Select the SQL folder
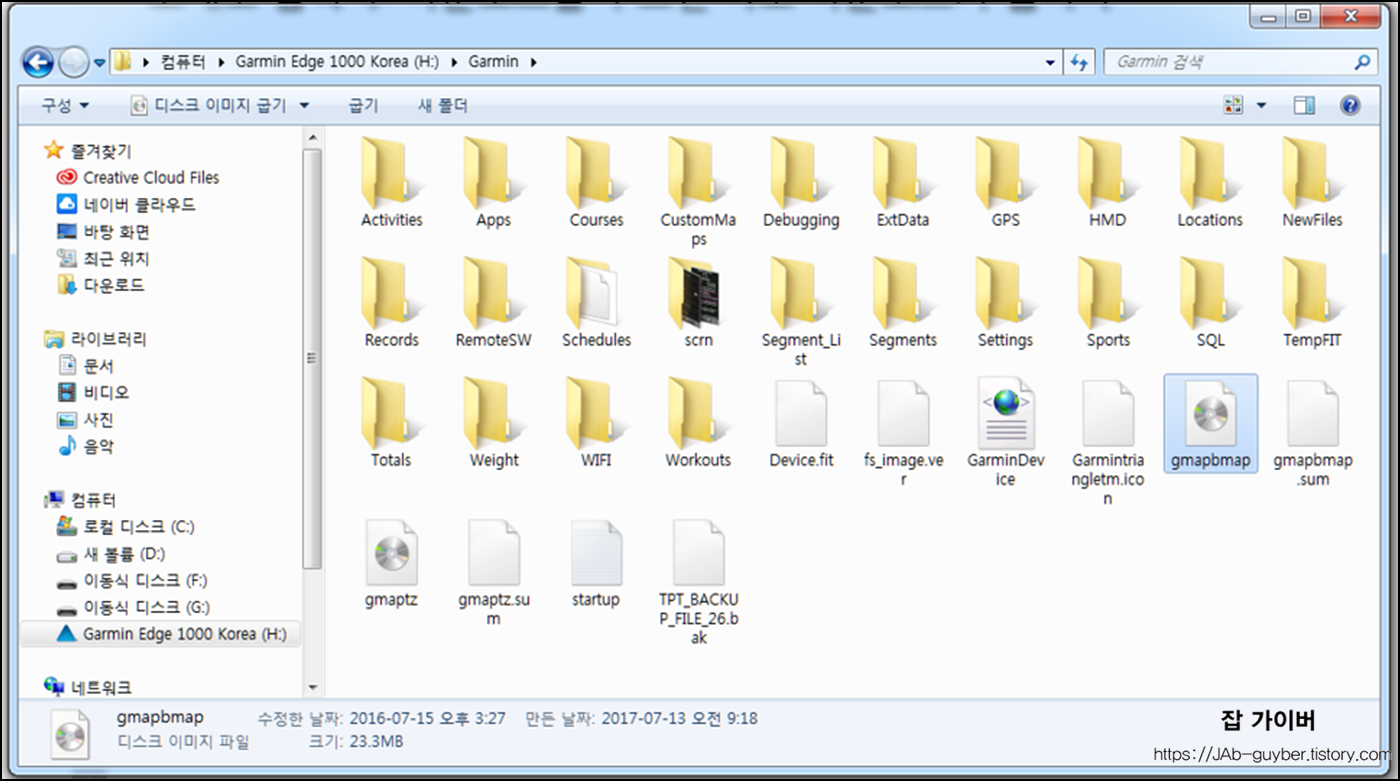 pos(1210,304)
